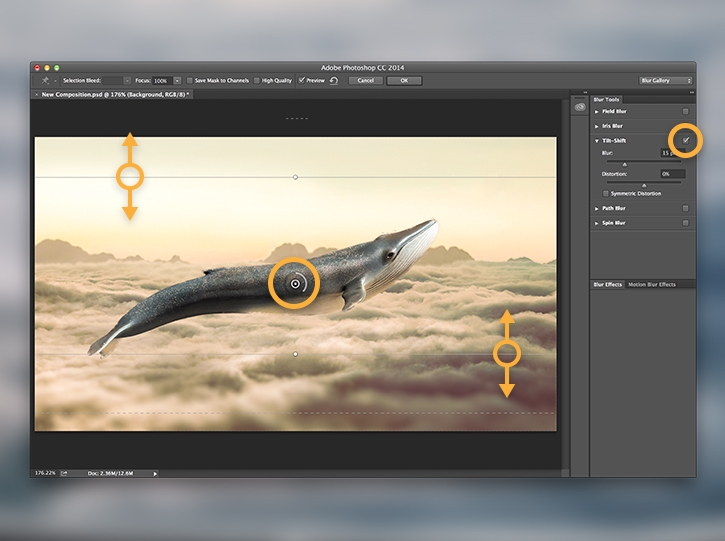This screenshot has height=541, width=725.
Task: Click the status bar share/export icon
Action: tap(64, 473)
